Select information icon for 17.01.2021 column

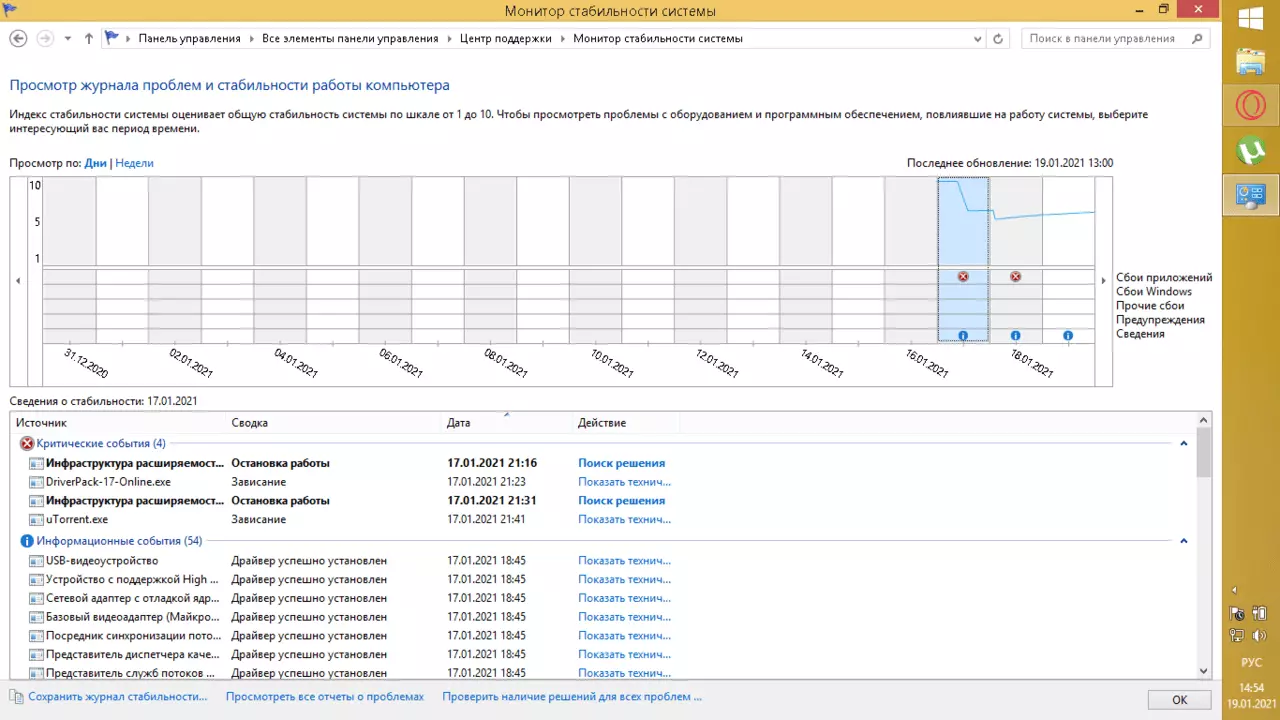pos(963,336)
